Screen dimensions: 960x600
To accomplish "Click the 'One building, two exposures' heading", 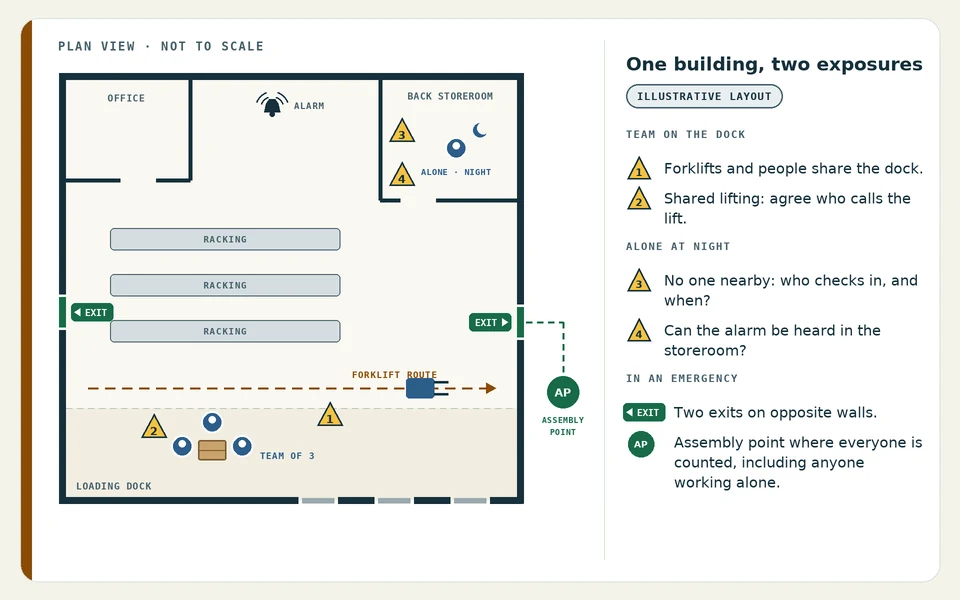I will (x=774, y=64).
